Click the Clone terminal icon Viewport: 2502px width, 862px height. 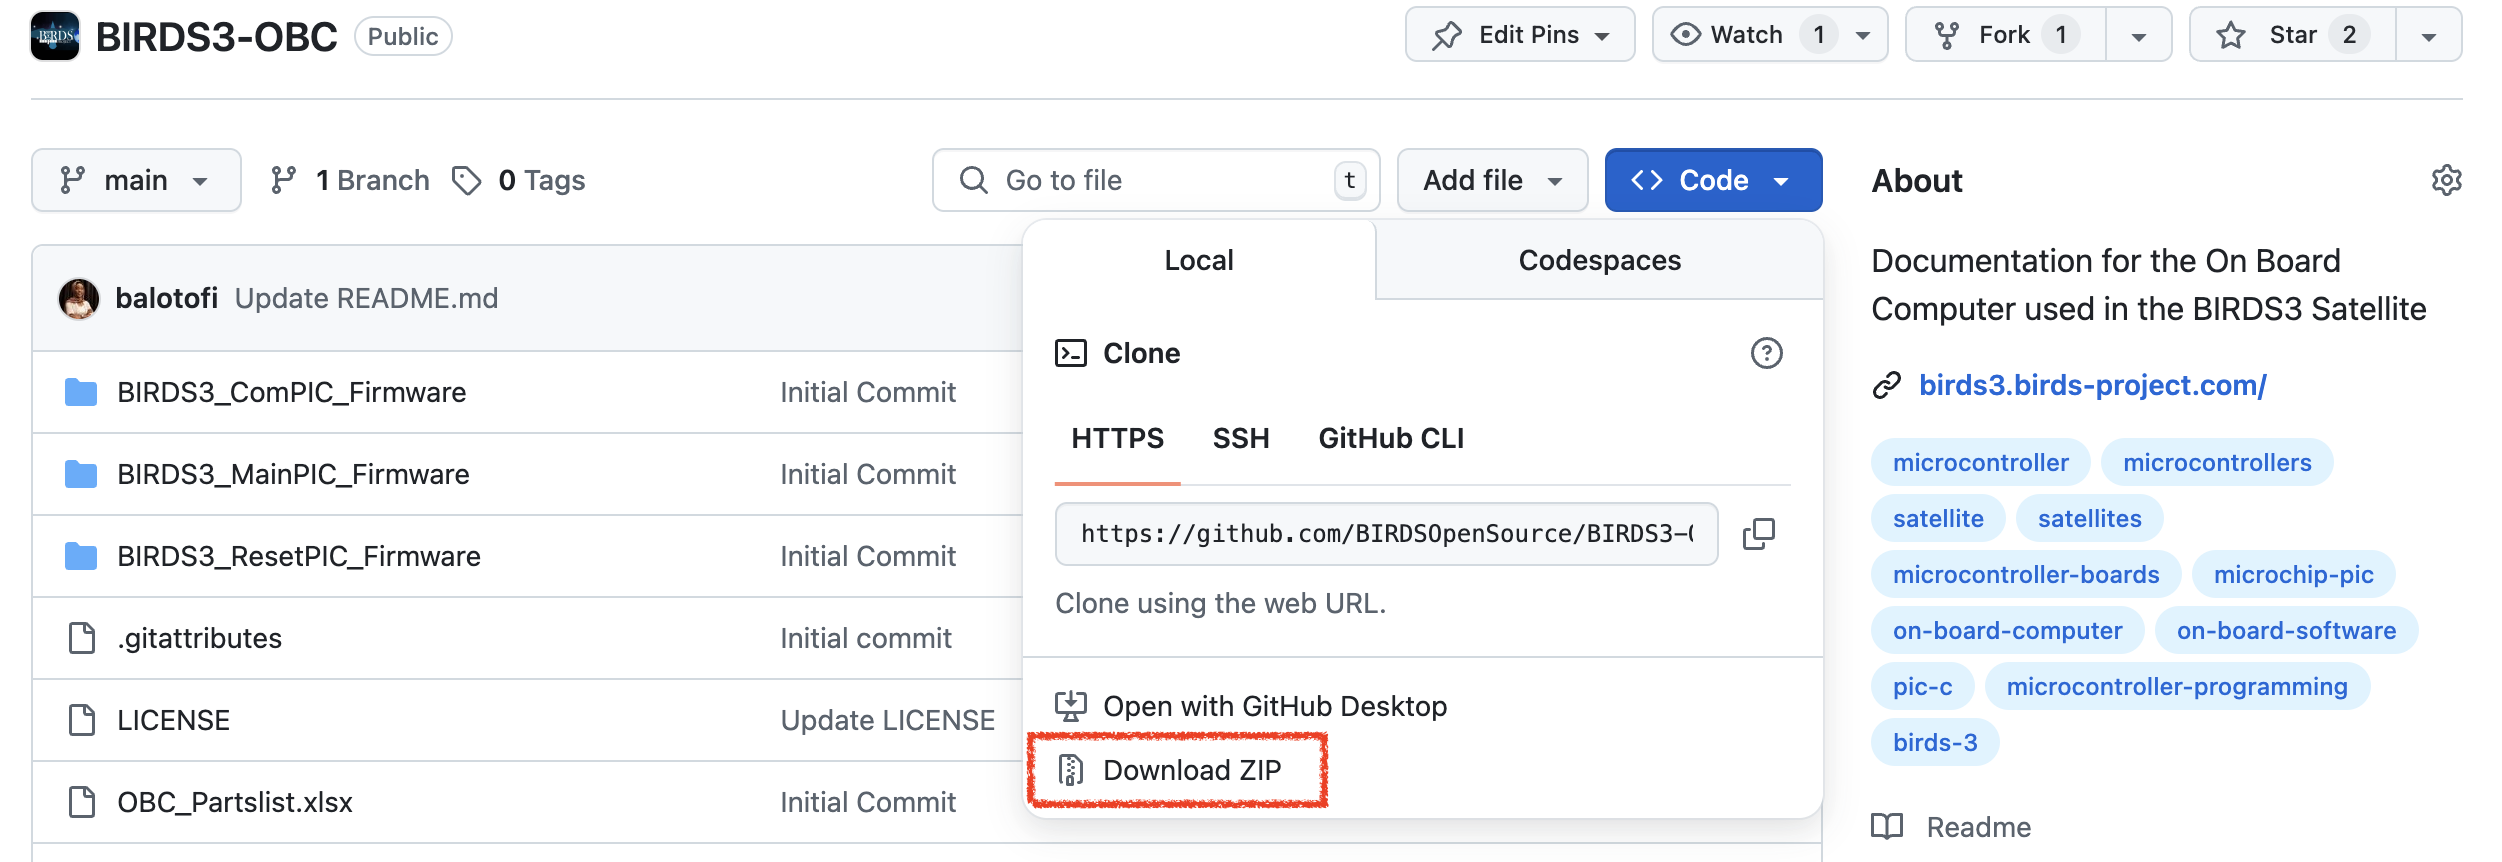pos(1071,353)
